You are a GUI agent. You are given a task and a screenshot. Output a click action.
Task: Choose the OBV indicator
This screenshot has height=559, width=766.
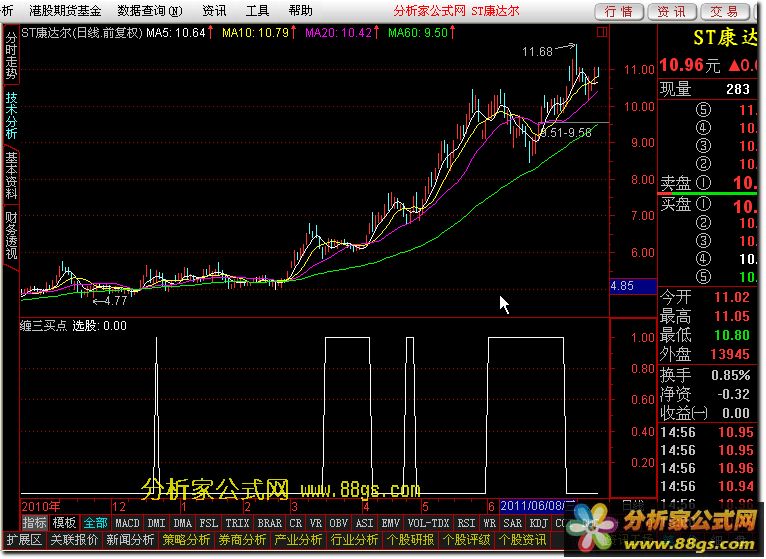pos(338,523)
